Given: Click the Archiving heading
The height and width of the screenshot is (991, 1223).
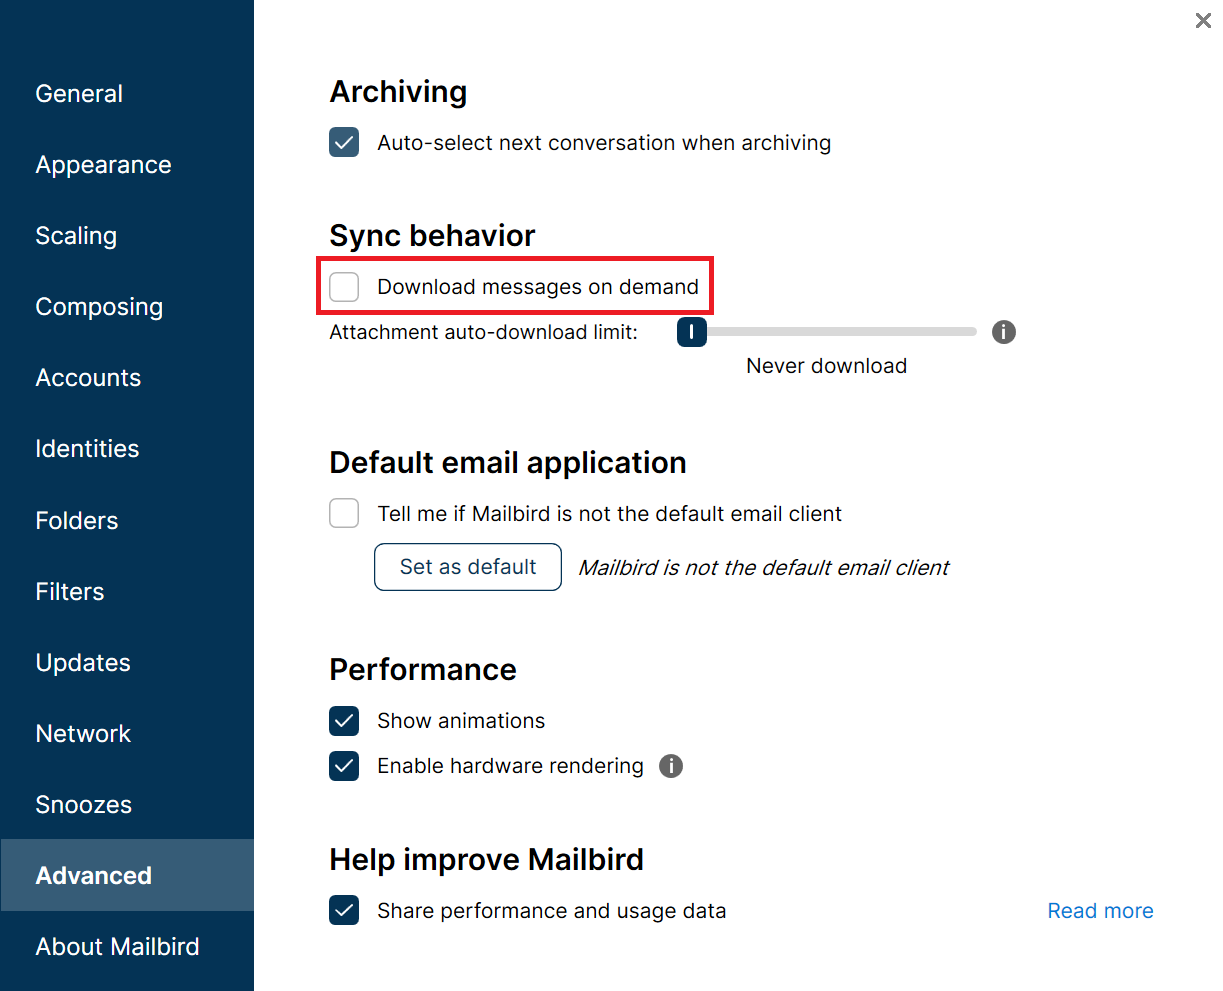Looking at the screenshot, I should click(398, 92).
